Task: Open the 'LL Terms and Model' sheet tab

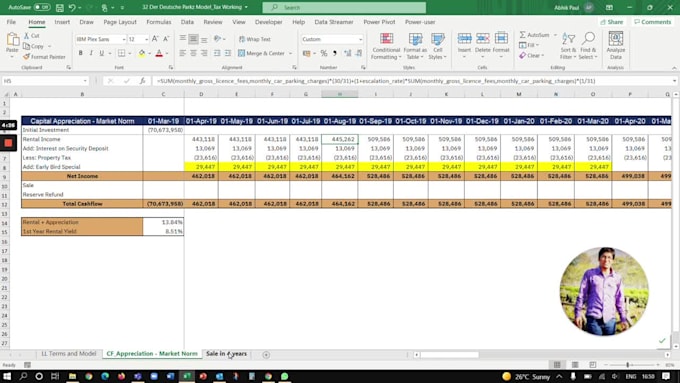Action: pyautogui.click(x=69, y=354)
